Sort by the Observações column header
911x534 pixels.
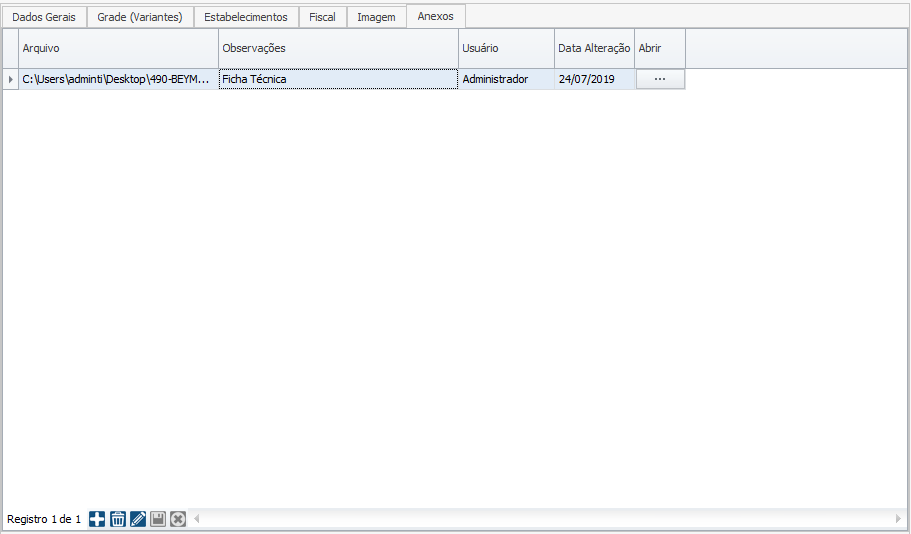(338, 48)
